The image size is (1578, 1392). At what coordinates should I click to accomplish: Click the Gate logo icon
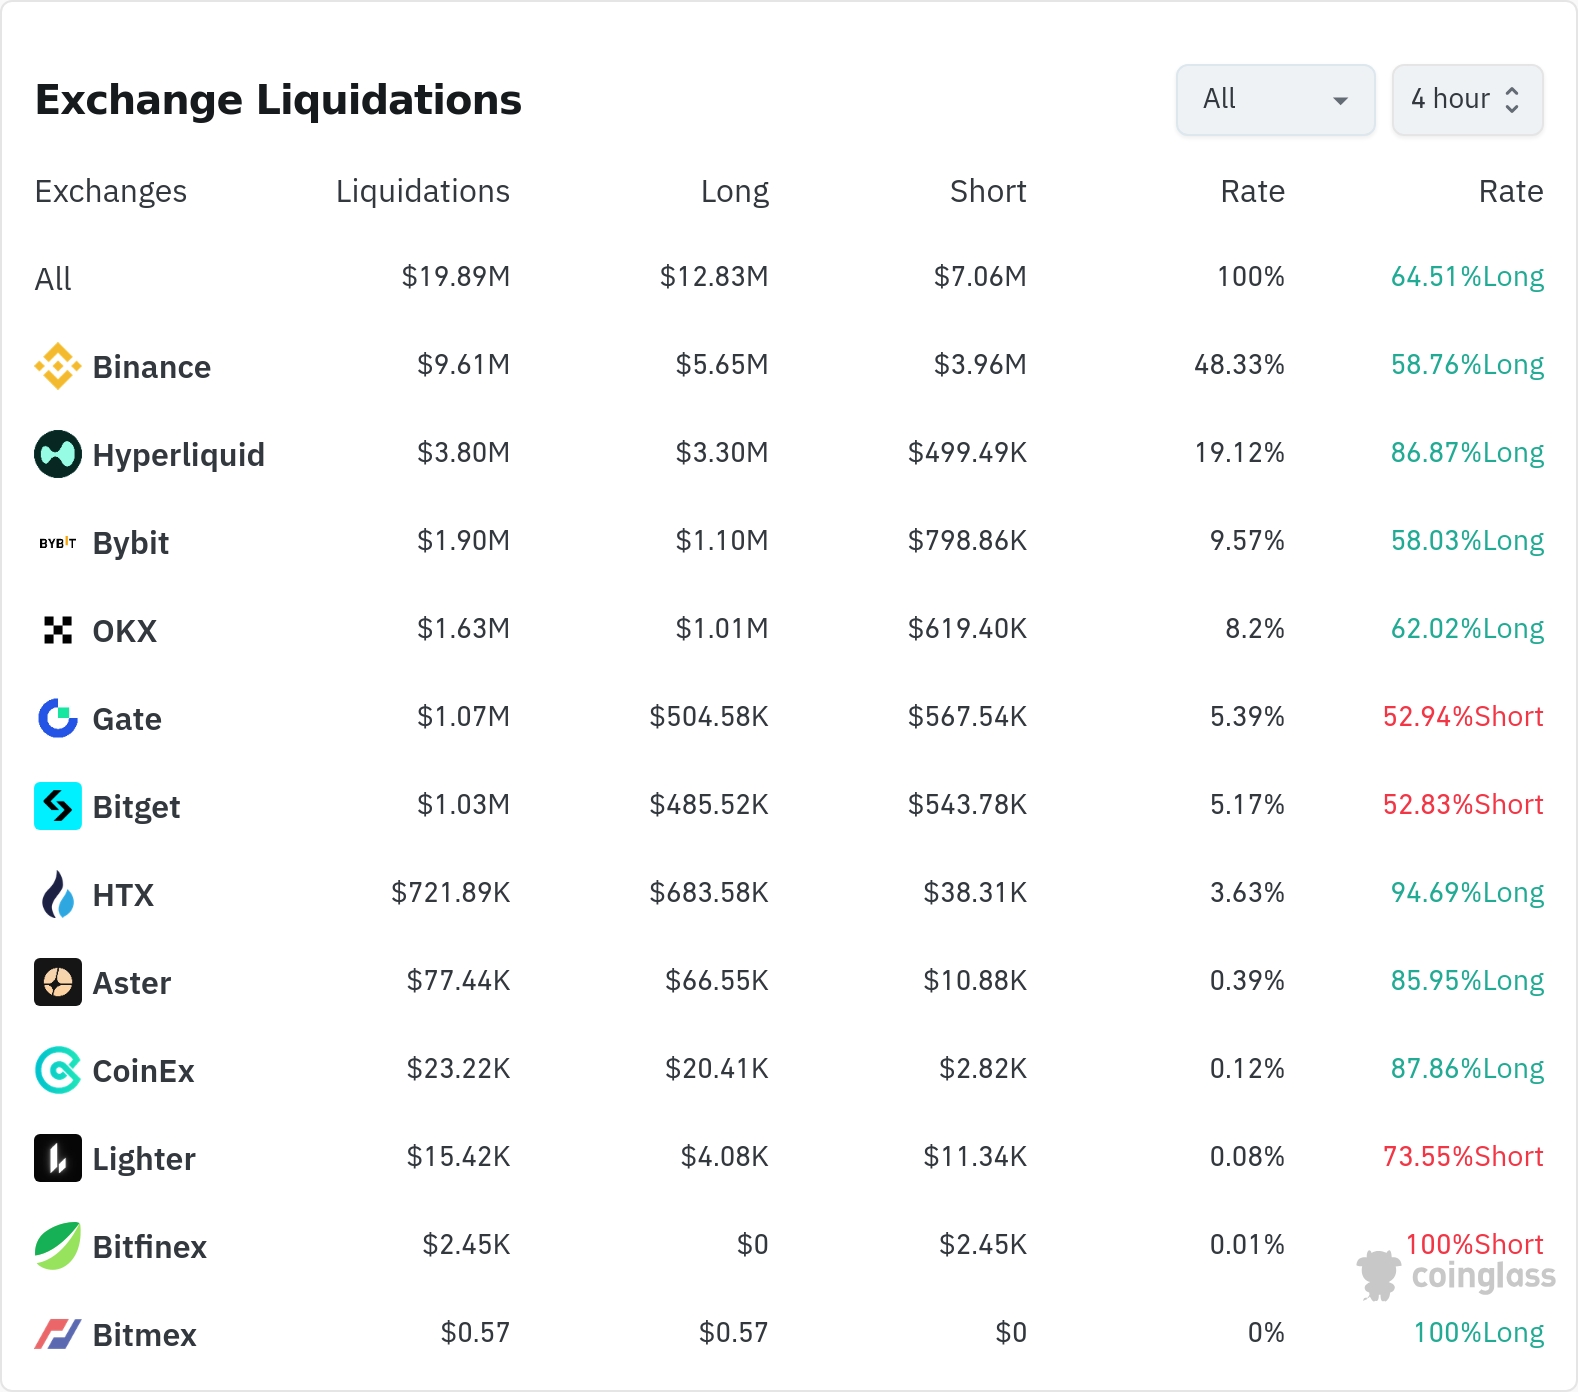pos(58,718)
